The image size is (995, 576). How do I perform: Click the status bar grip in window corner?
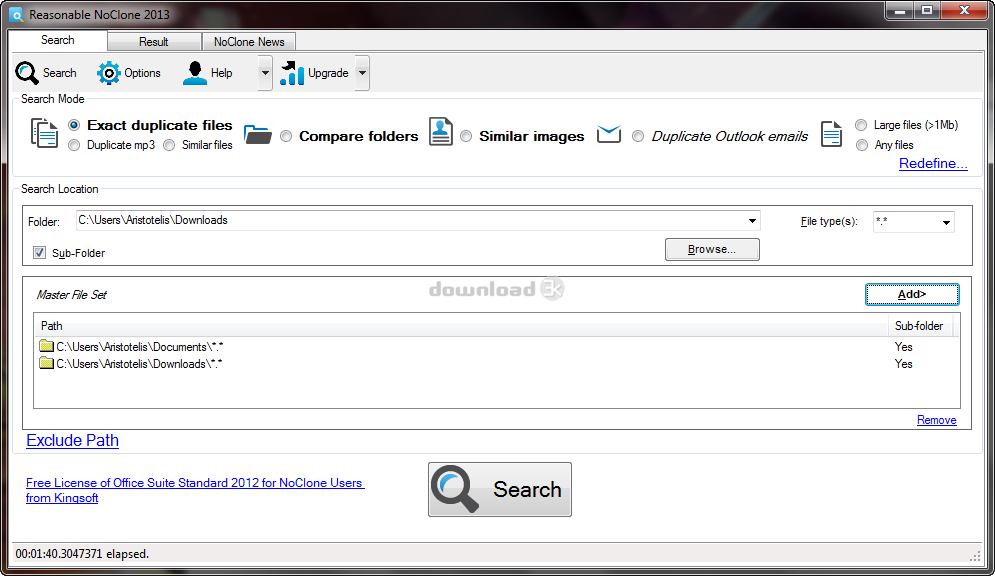975,556
